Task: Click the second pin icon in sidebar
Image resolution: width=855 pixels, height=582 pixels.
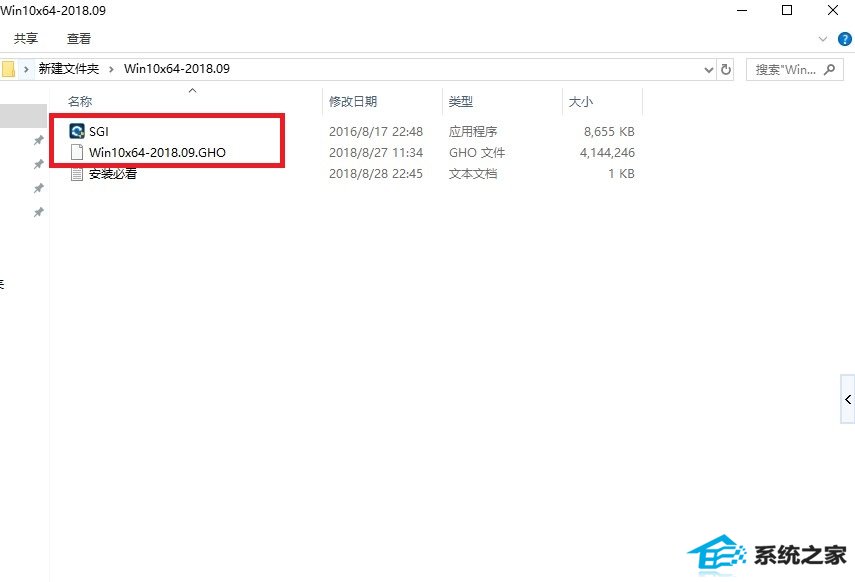Action: click(x=38, y=164)
